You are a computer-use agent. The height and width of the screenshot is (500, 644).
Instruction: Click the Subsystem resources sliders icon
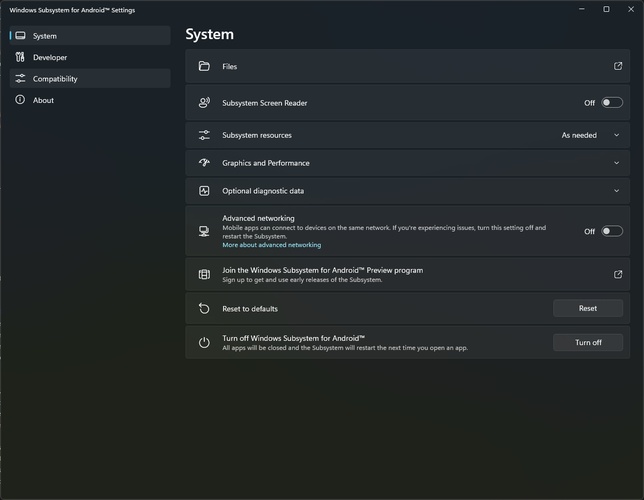(x=204, y=135)
